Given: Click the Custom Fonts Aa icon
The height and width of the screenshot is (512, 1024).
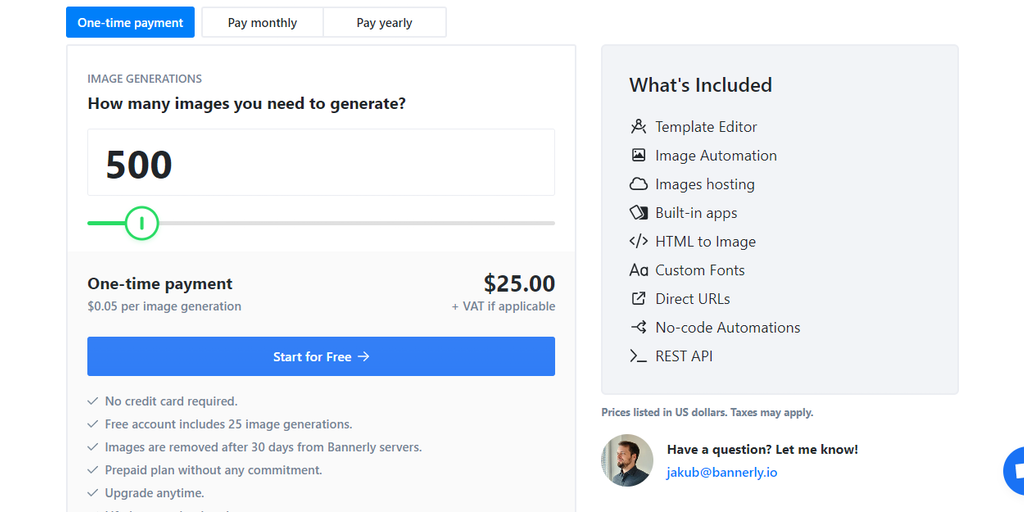Looking at the screenshot, I should pyautogui.click(x=638, y=270).
